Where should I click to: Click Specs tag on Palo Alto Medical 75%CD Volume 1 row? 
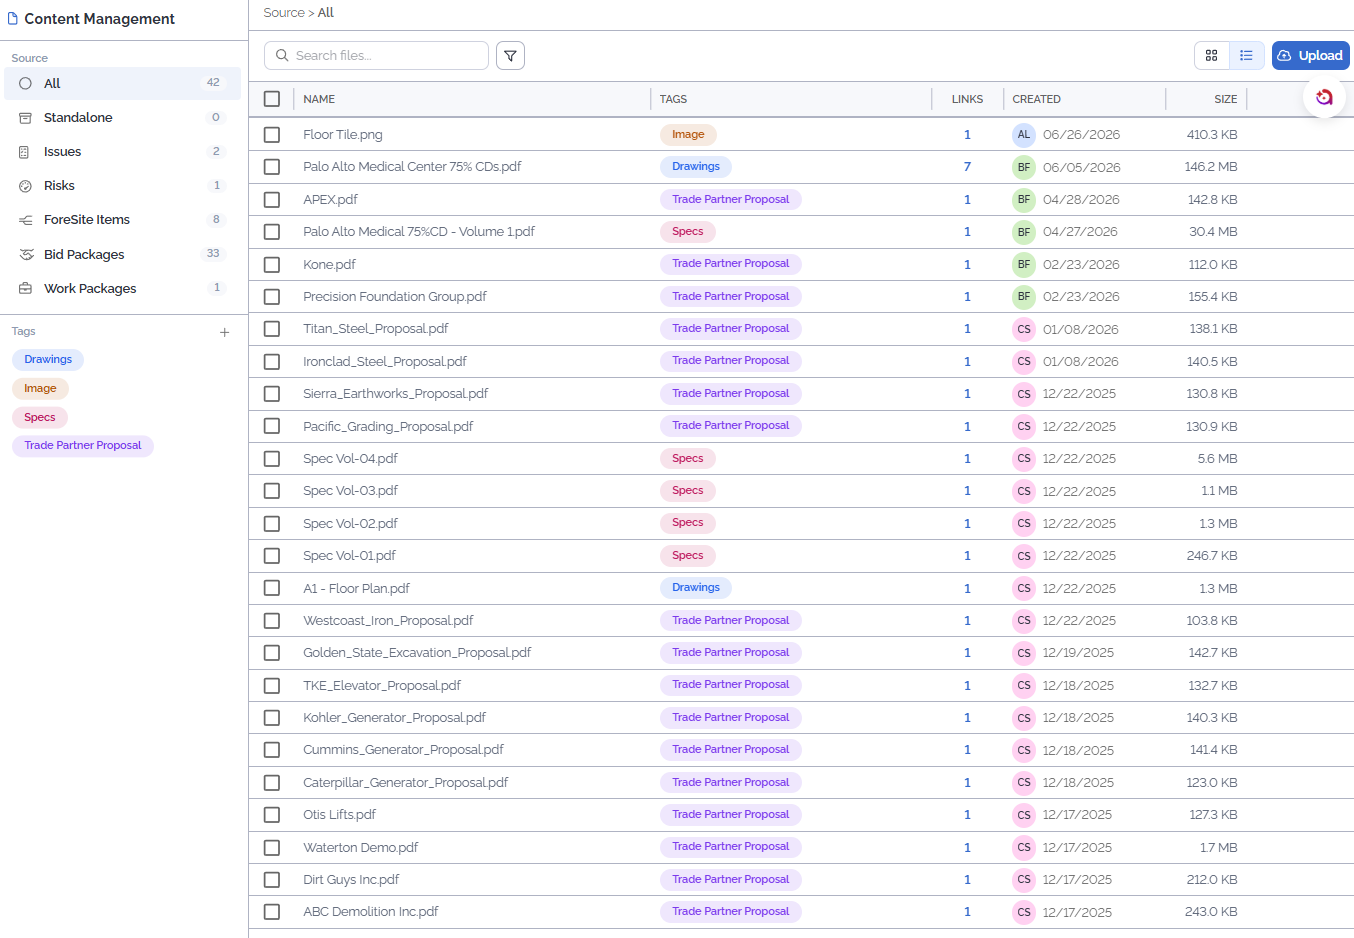[x=687, y=232]
